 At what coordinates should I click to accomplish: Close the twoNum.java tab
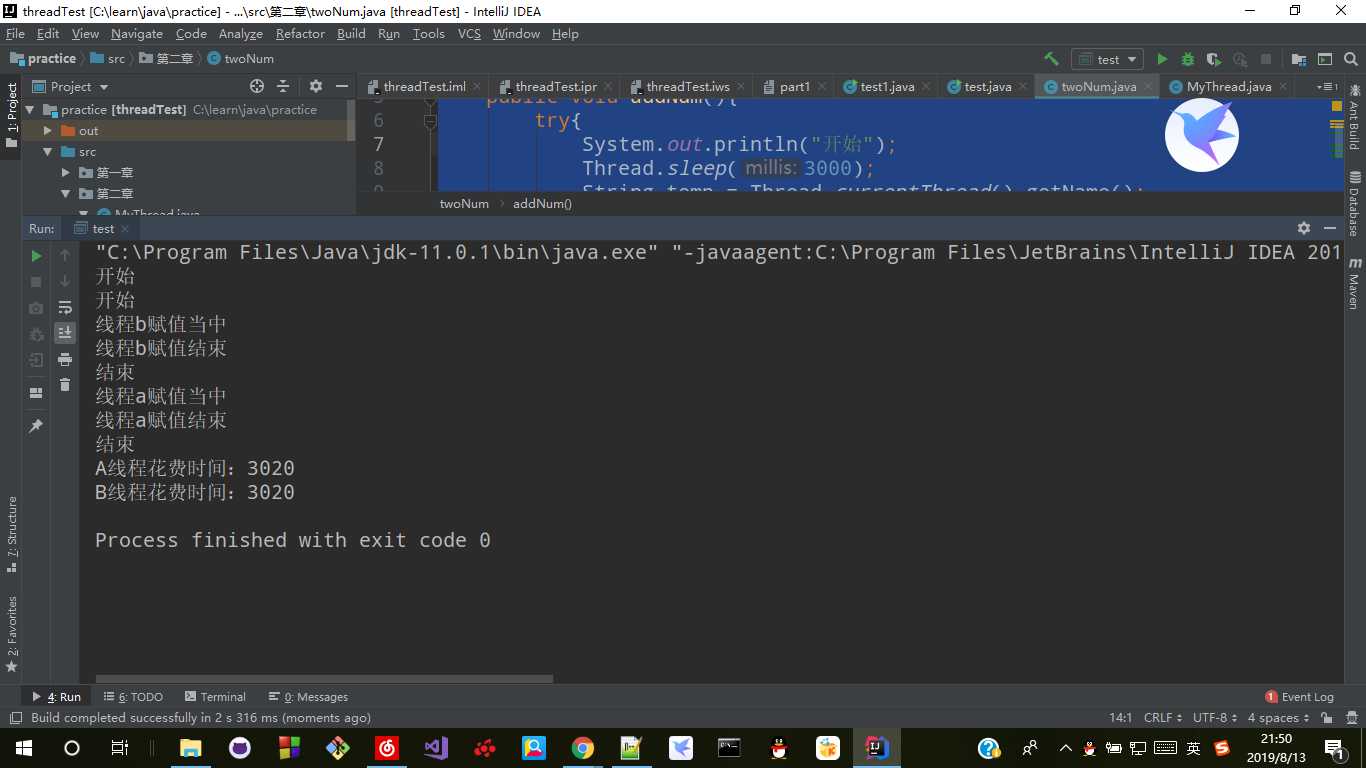coord(1149,87)
